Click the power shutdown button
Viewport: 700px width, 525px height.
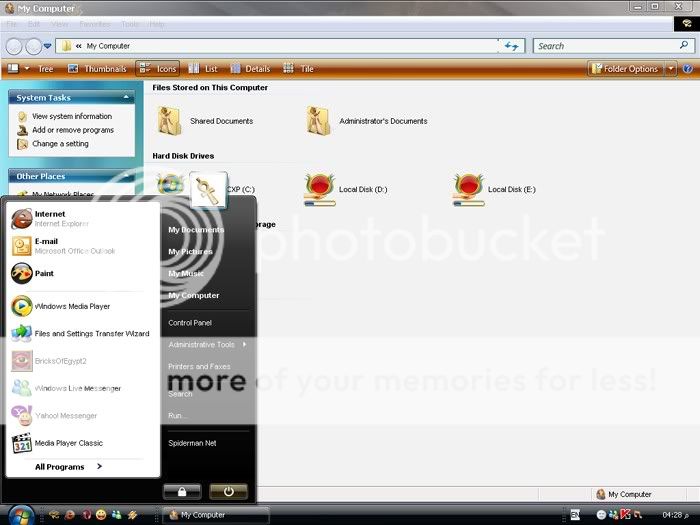click(x=228, y=492)
